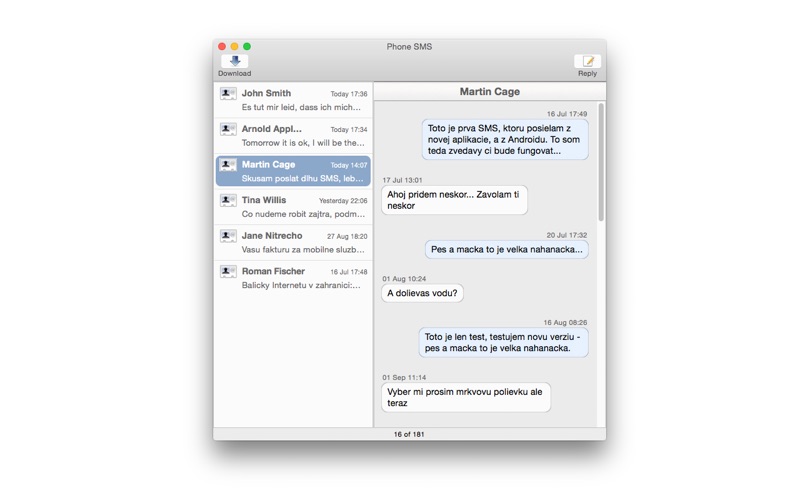Click the Download label text
Screen dimensions: 800x500
(235, 73)
